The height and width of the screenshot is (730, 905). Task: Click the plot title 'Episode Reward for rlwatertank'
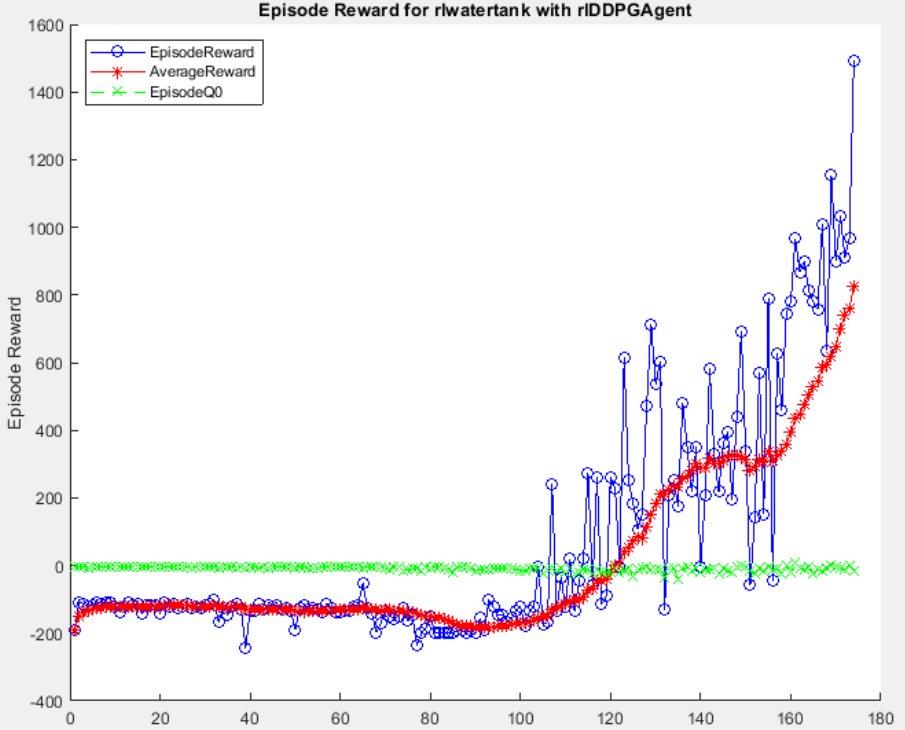474,10
